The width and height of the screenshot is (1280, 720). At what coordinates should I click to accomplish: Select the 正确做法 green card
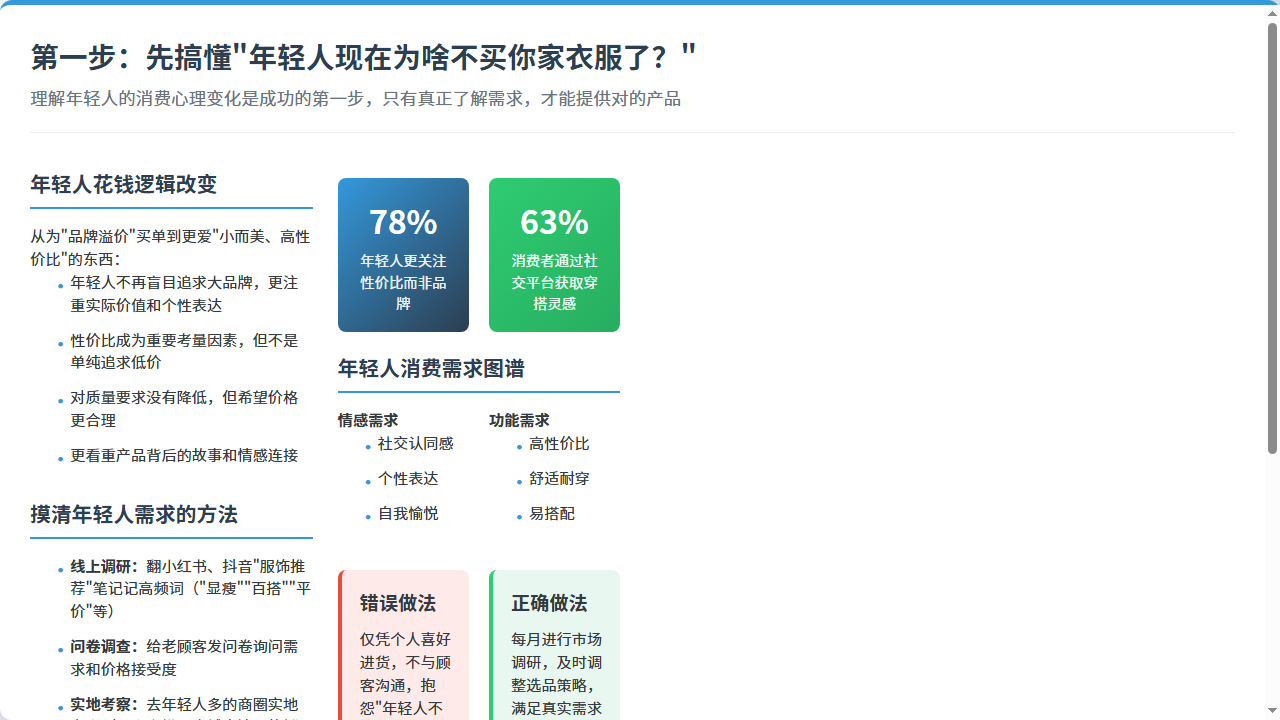tap(555, 645)
